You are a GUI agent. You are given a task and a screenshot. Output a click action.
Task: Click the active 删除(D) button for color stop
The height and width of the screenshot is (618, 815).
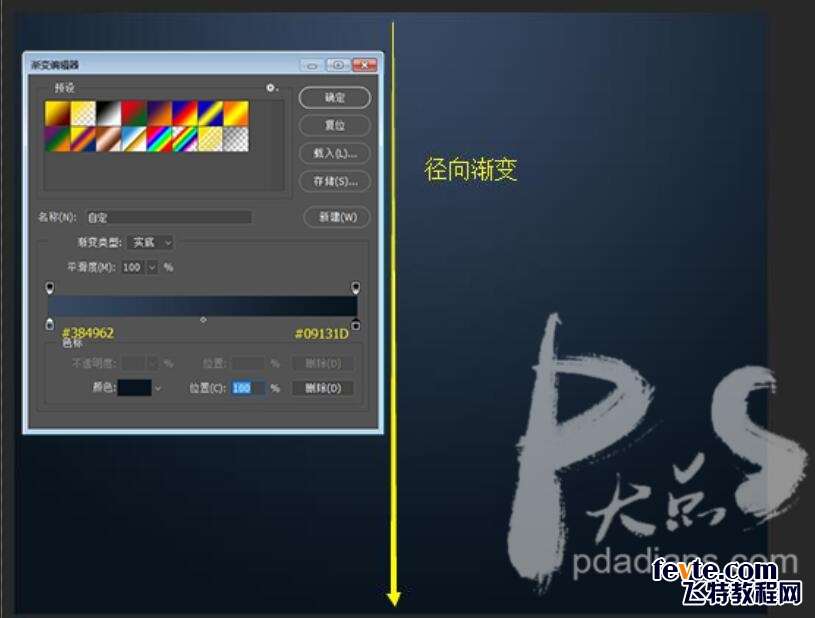[x=322, y=388]
